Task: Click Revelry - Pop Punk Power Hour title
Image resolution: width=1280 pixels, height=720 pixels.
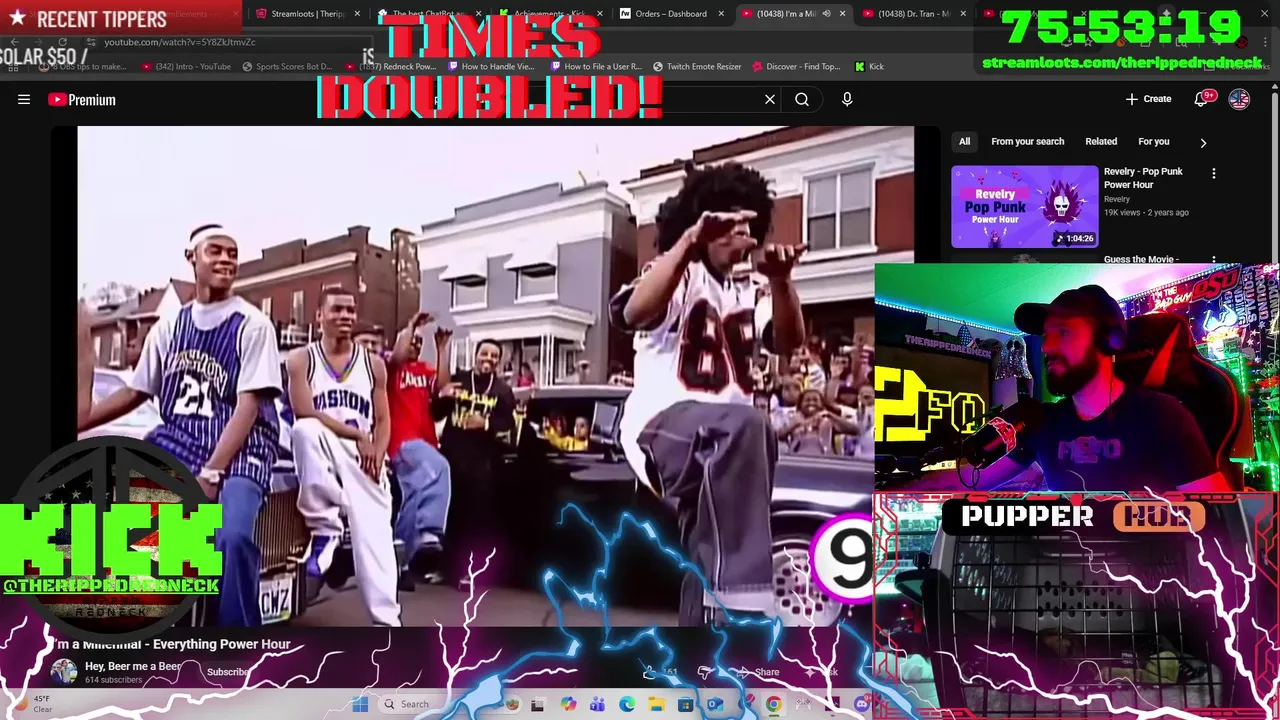Action: (1143, 178)
